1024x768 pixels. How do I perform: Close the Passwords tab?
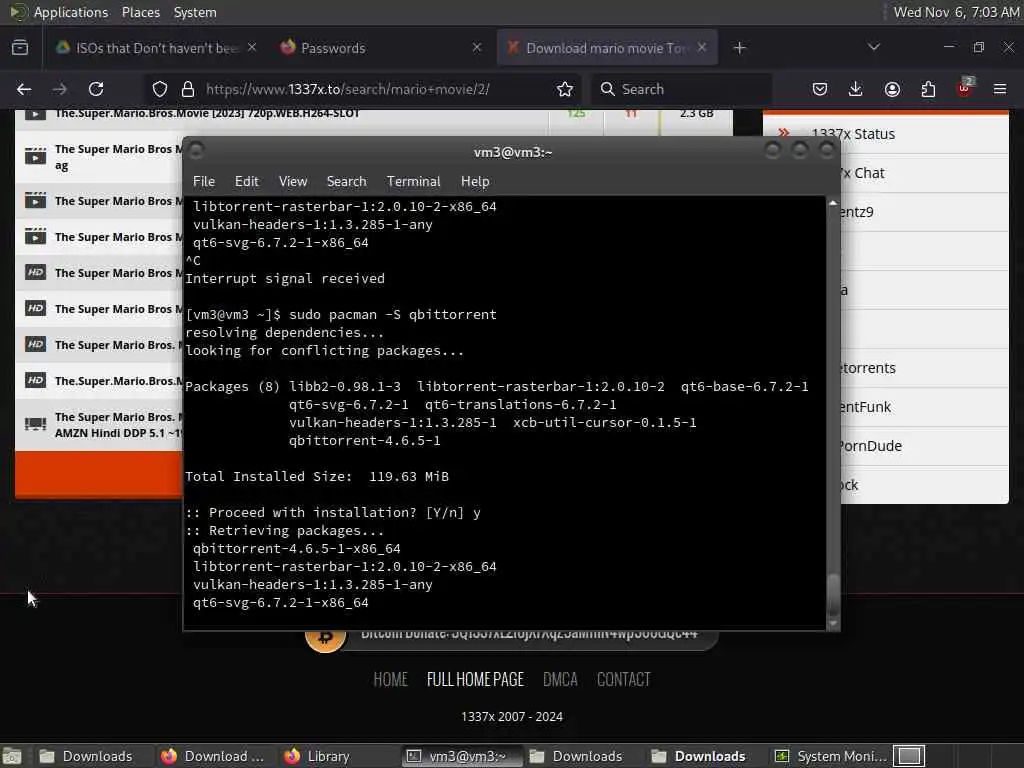tap(477, 47)
